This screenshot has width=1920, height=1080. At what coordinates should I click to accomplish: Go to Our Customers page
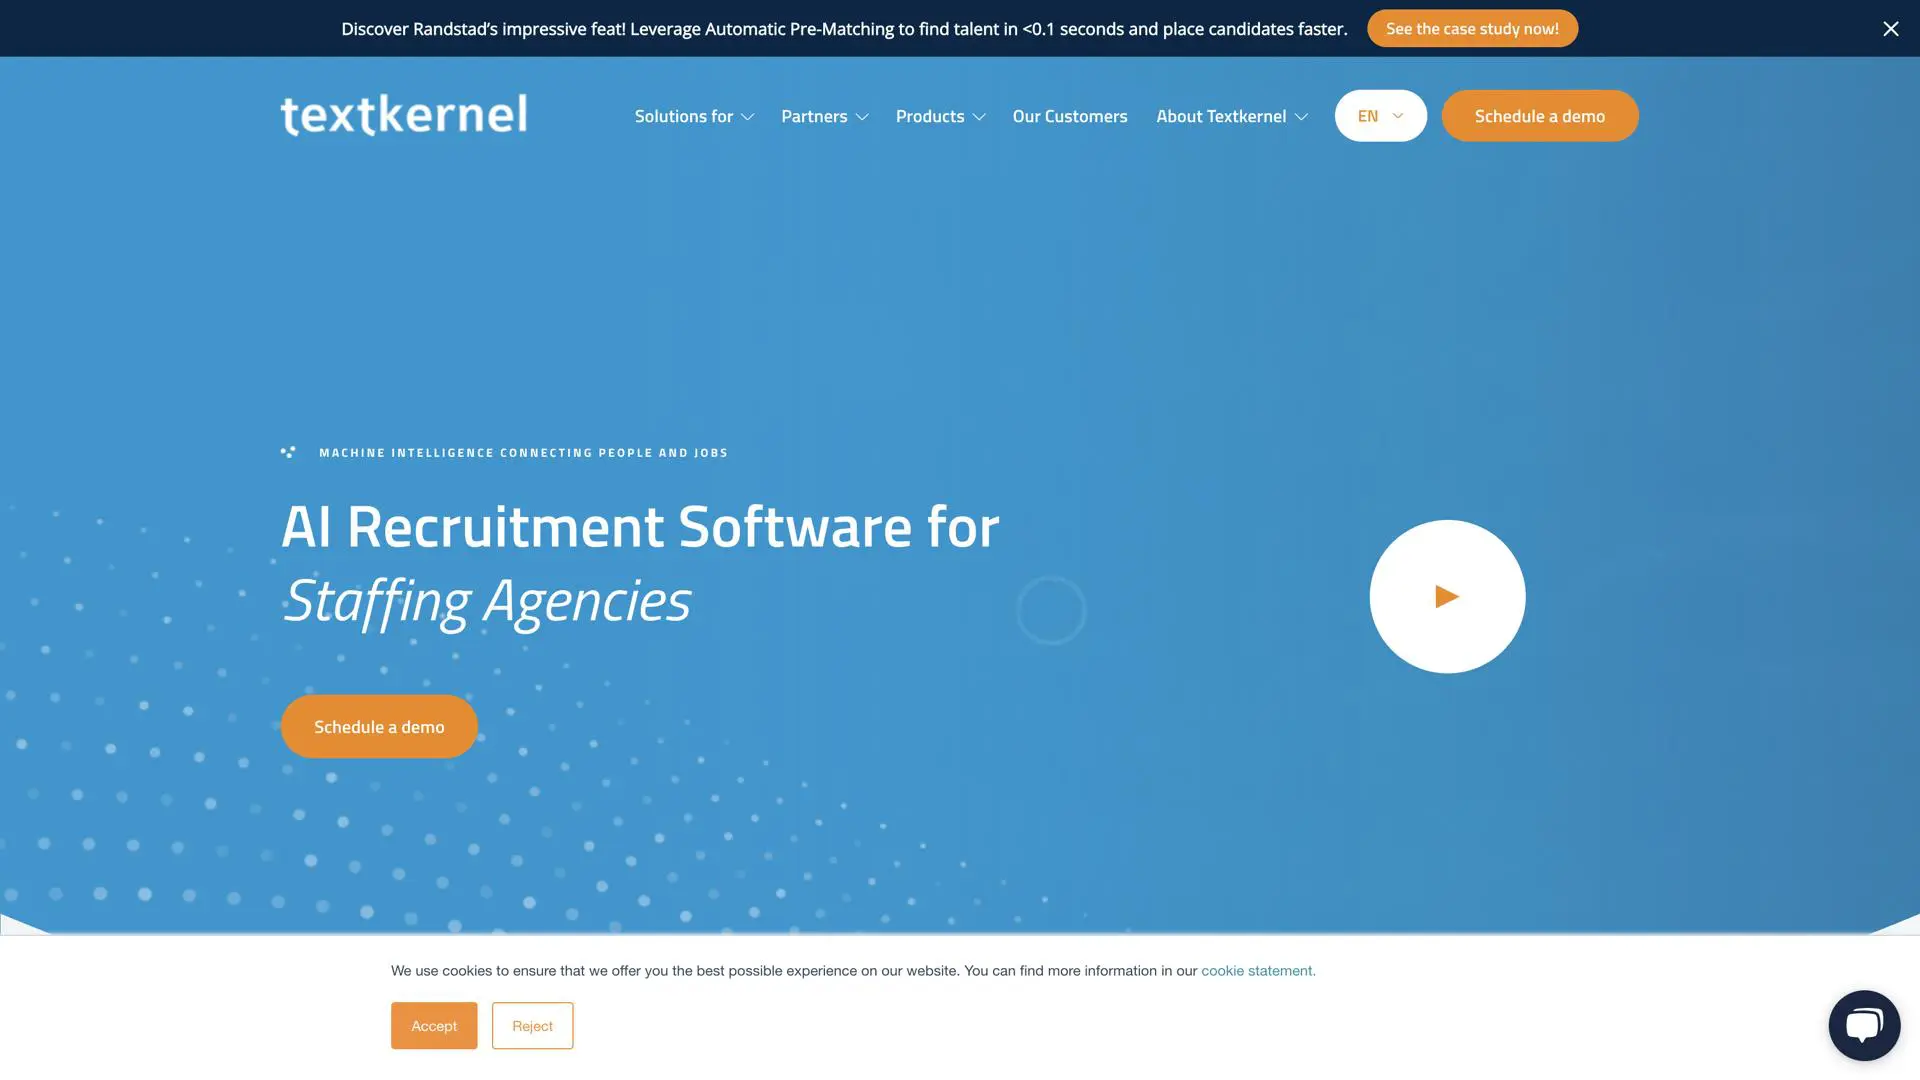tap(1069, 116)
